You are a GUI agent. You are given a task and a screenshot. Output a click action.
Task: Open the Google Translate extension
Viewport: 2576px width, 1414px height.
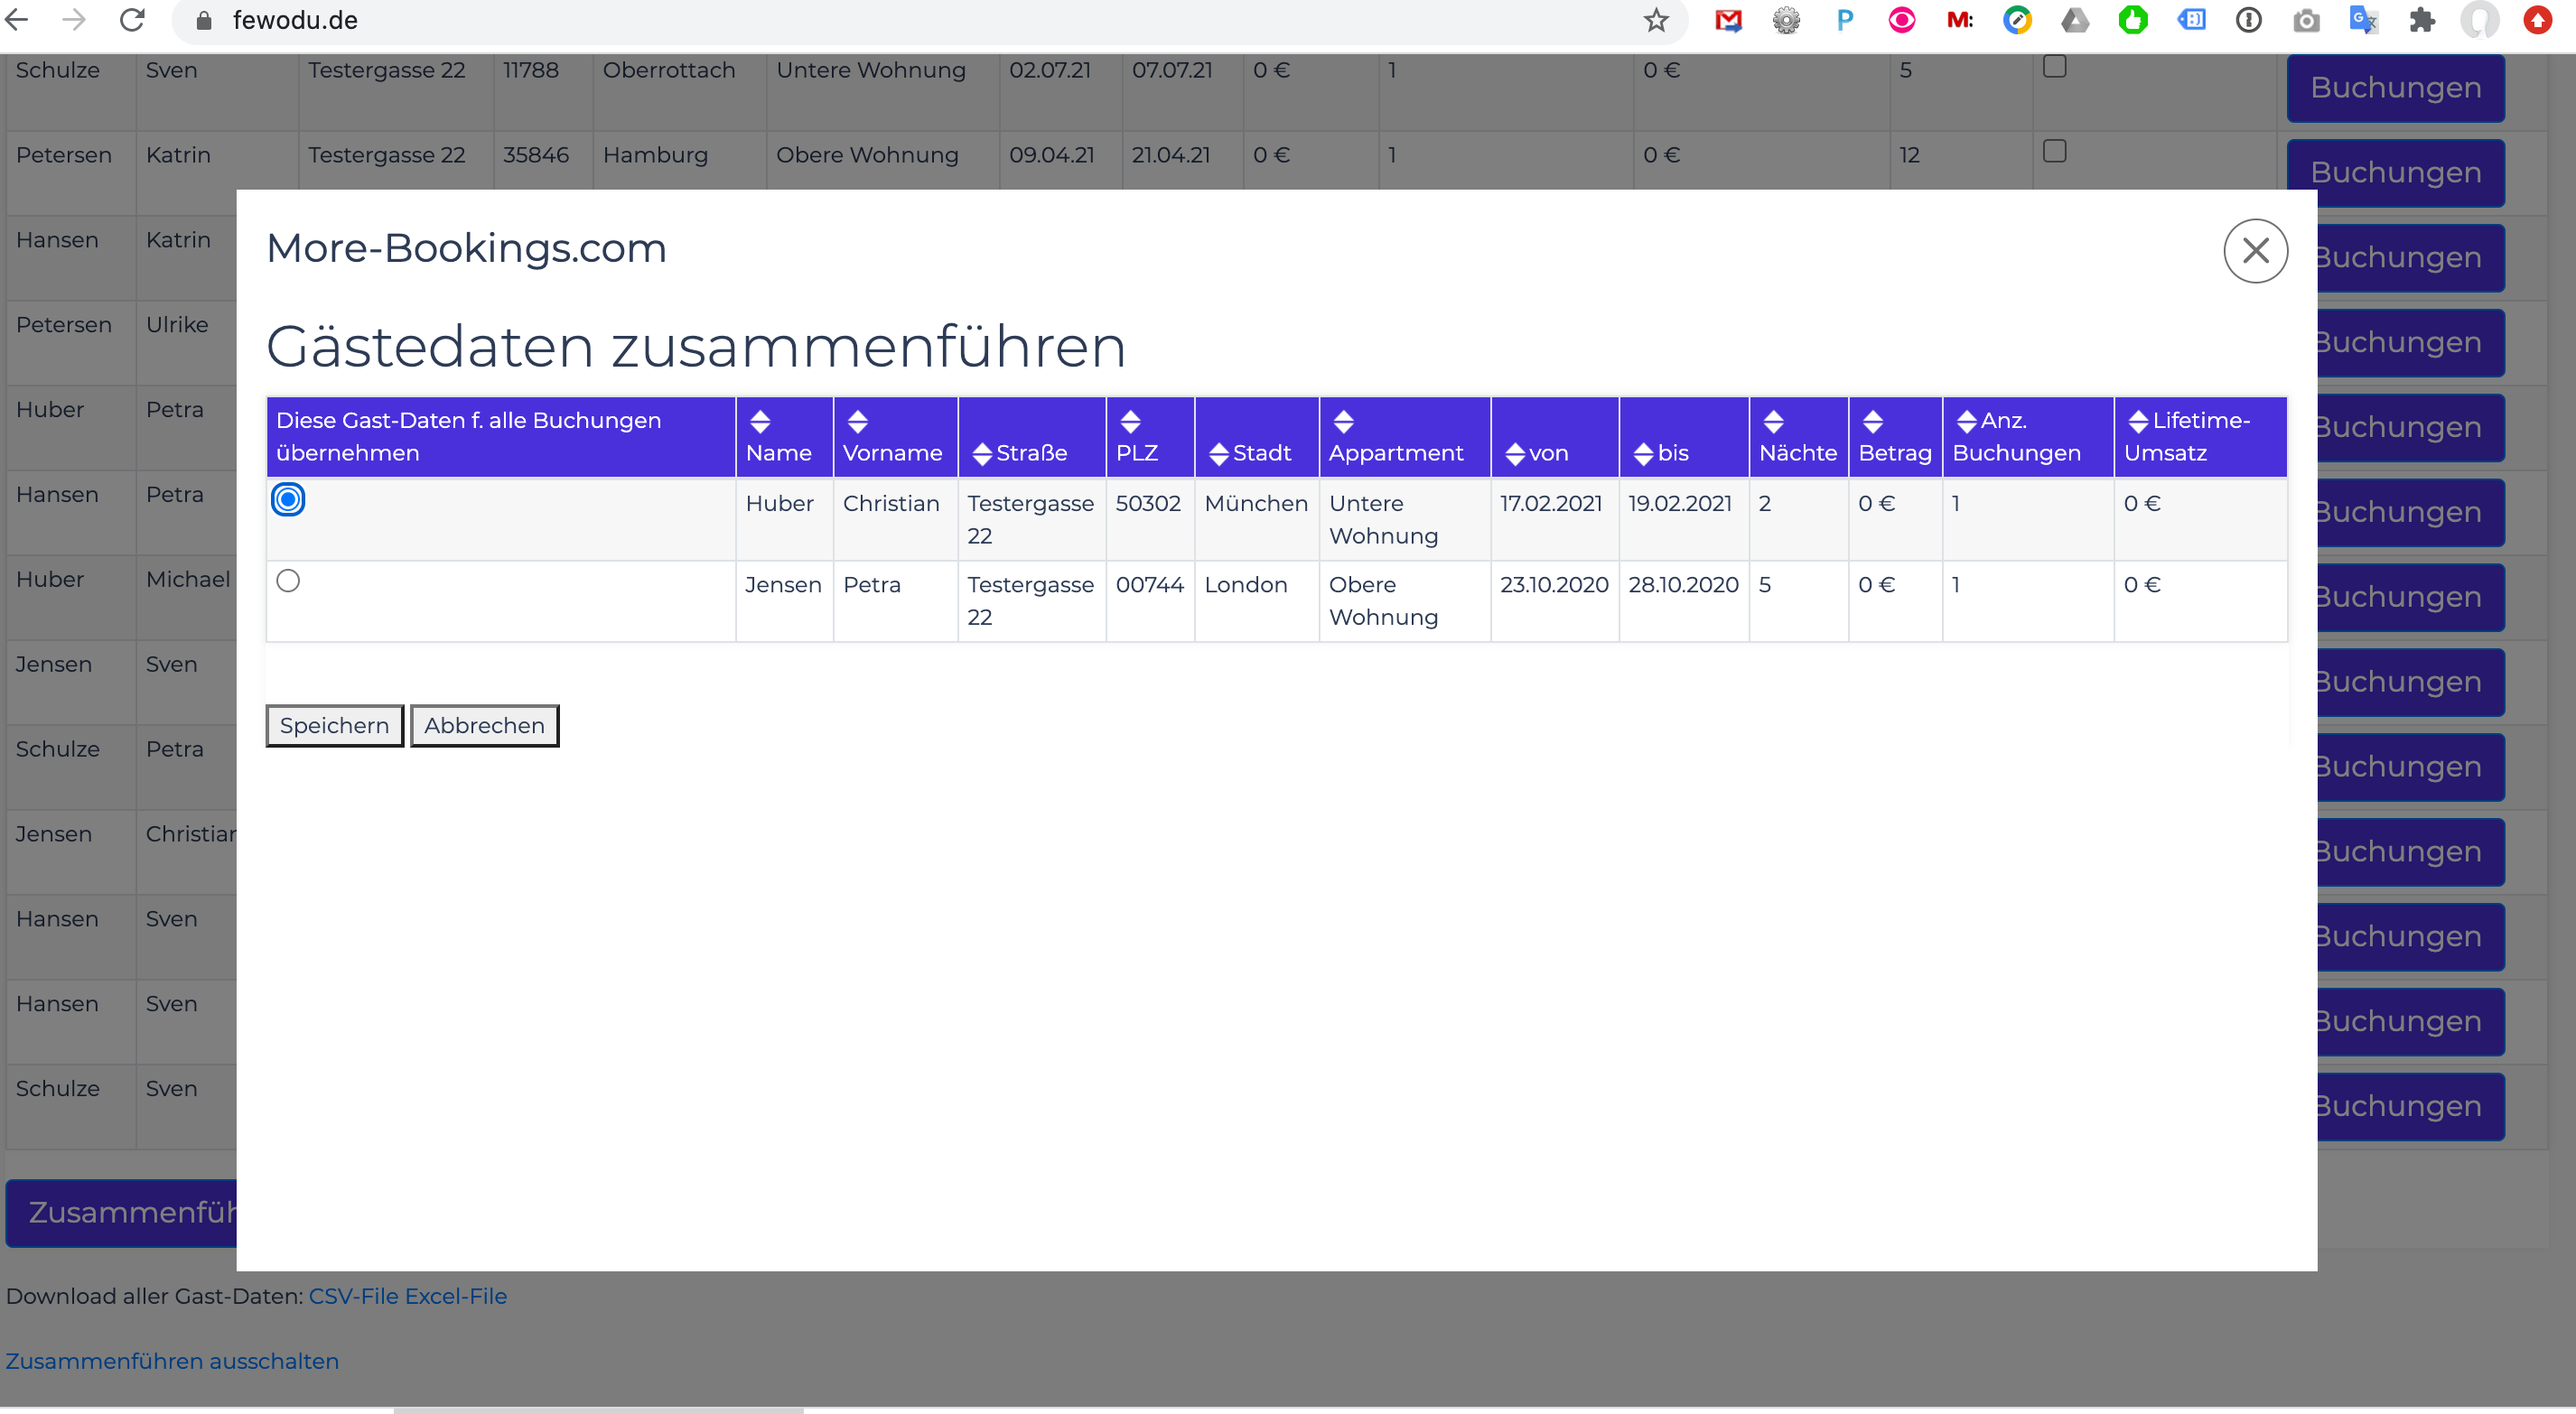(x=2363, y=20)
